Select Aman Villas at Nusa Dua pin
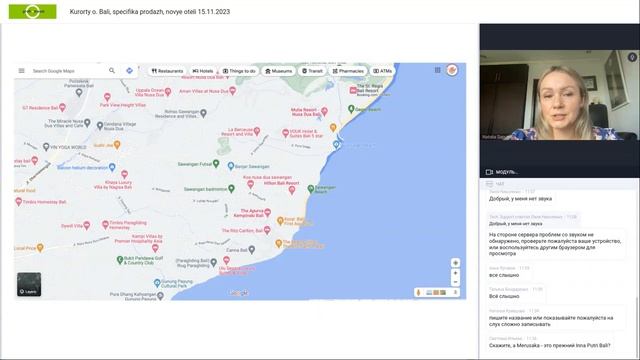The height and width of the screenshot is (360, 640). (232, 91)
